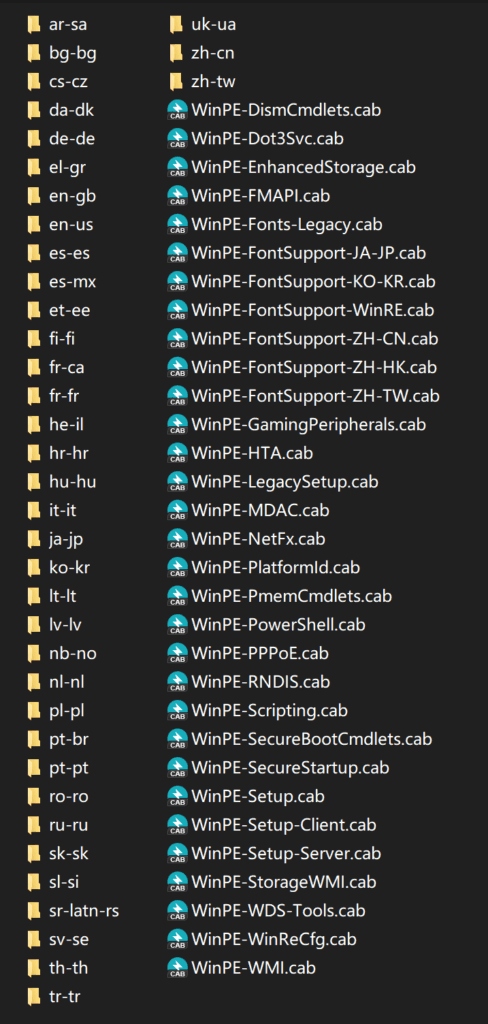The image size is (488, 1024).
Task: Click the ko-kr folder name
Action: coord(69,568)
